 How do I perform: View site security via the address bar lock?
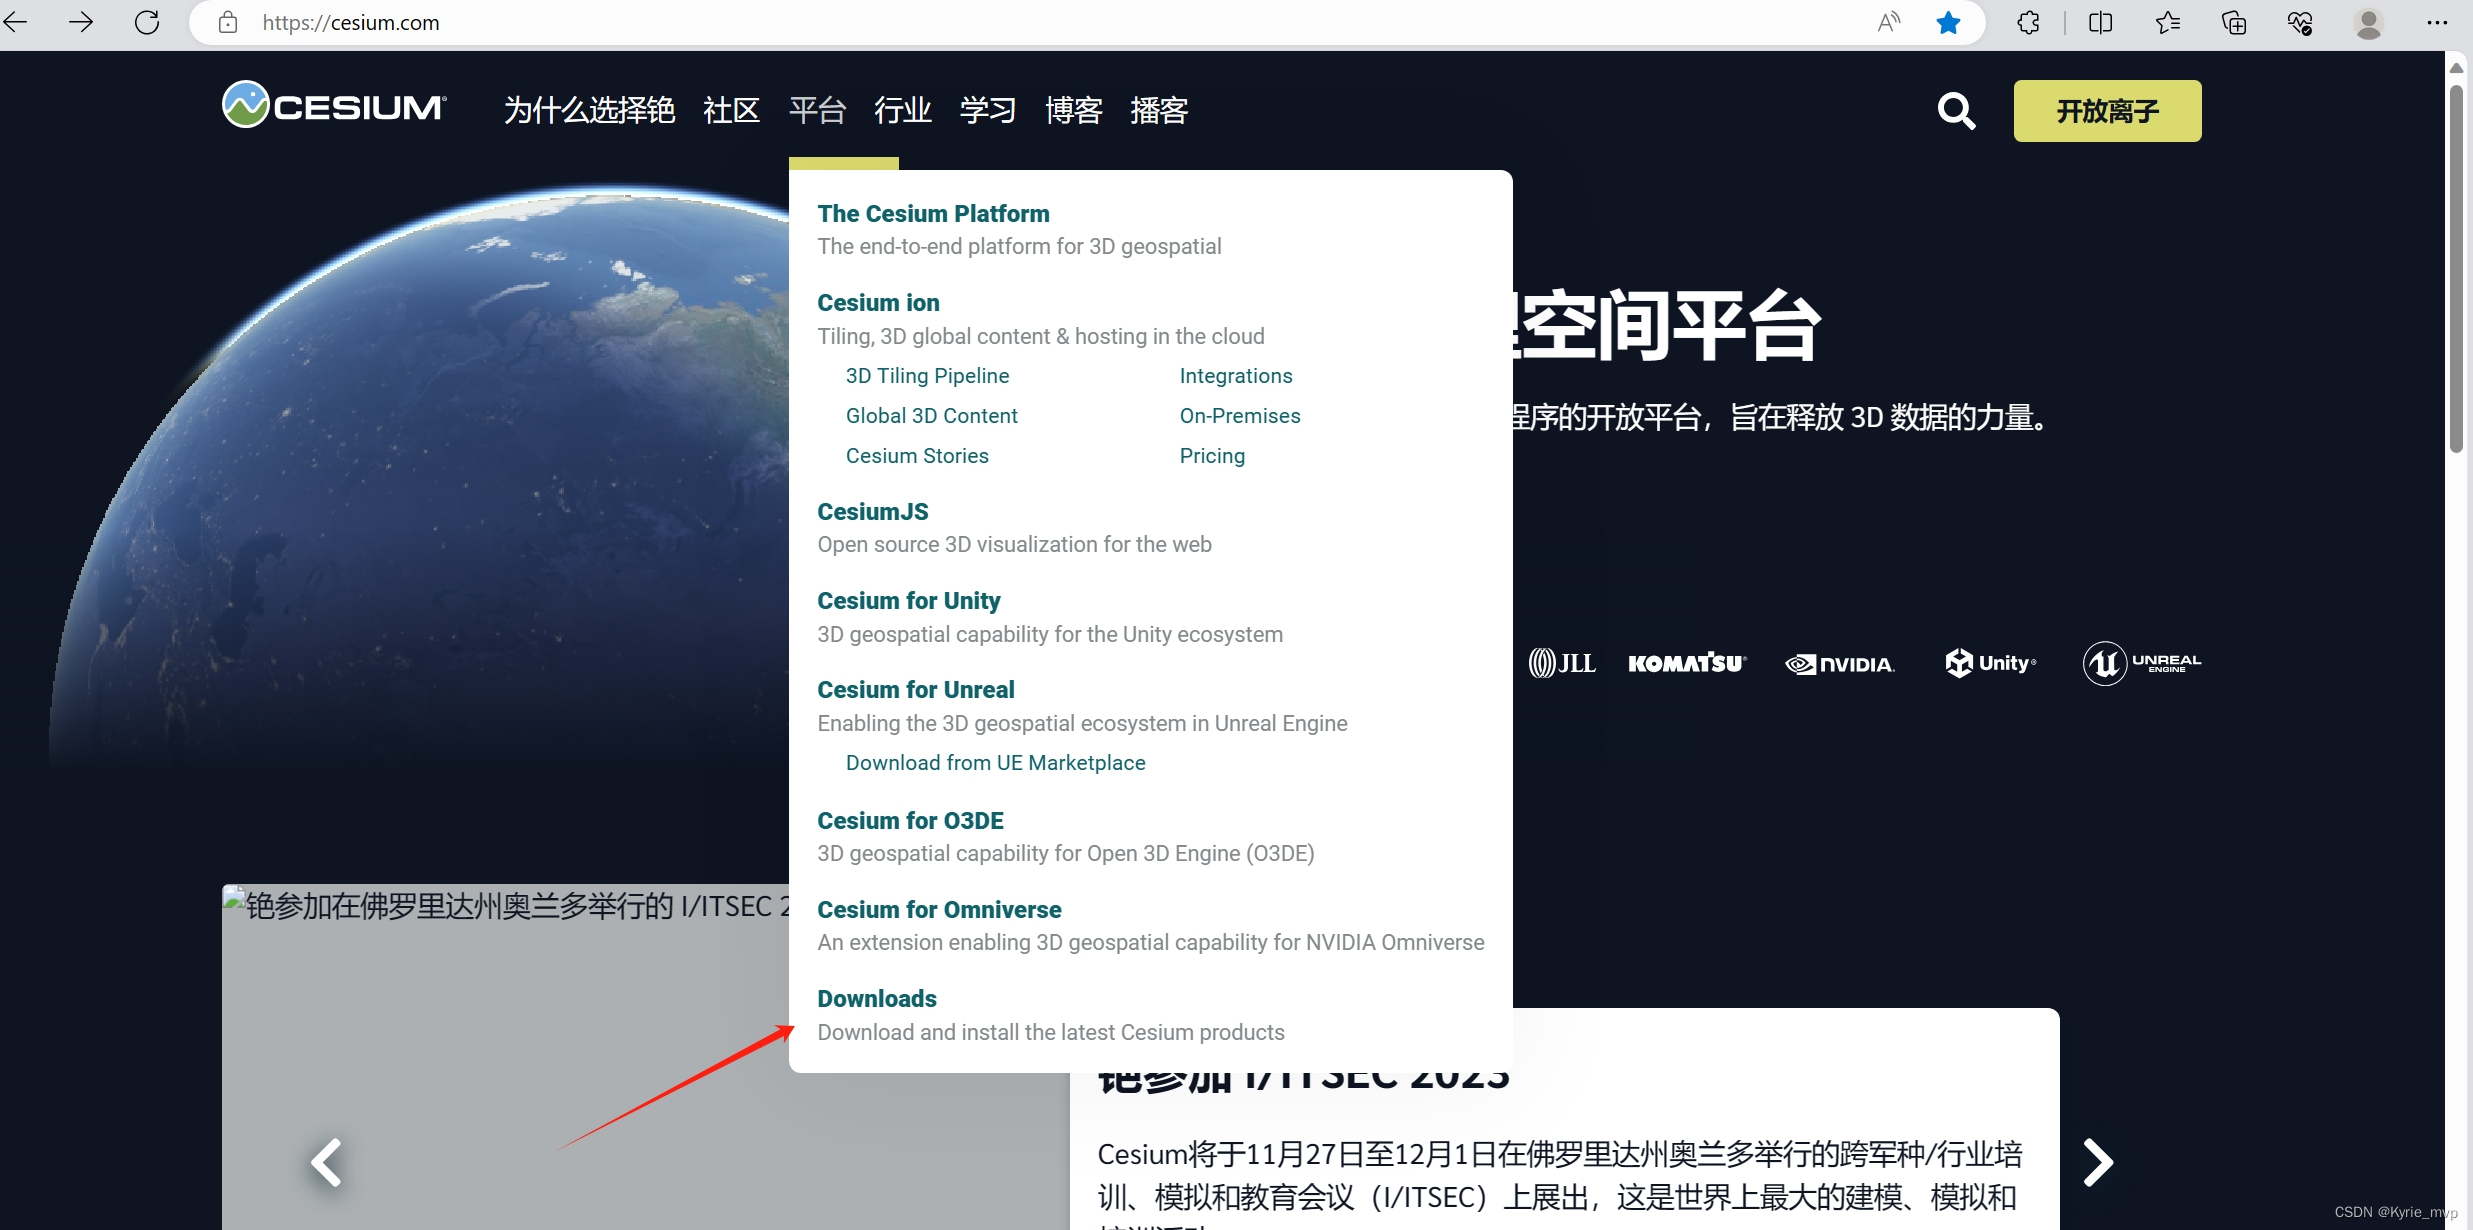click(x=228, y=22)
